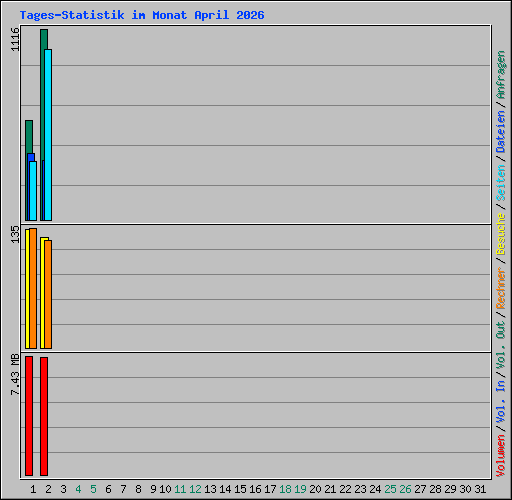Click the cyan Seiten bar for day 2
This screenshot has height=500, width=512.
pos(48,135)
